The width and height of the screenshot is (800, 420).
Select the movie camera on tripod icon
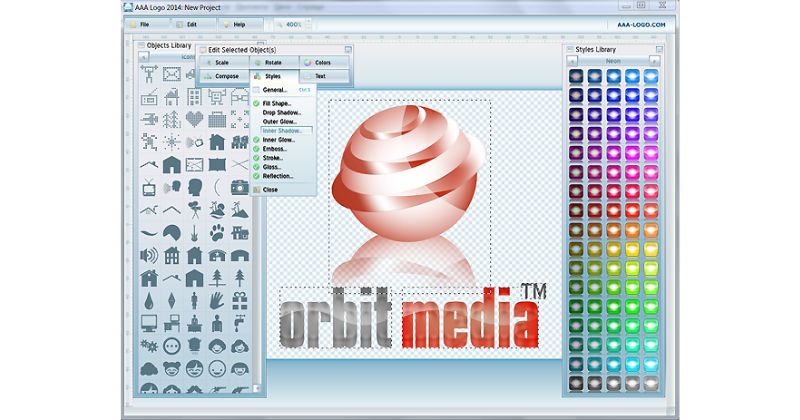194,210
